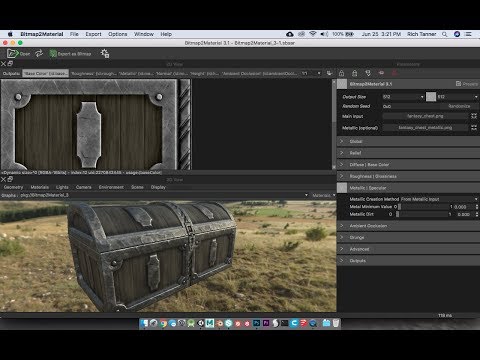Open Finder from the Dock
Viewport: 480px width, 360px height.
pyautogui.click(x=144, y=323)
